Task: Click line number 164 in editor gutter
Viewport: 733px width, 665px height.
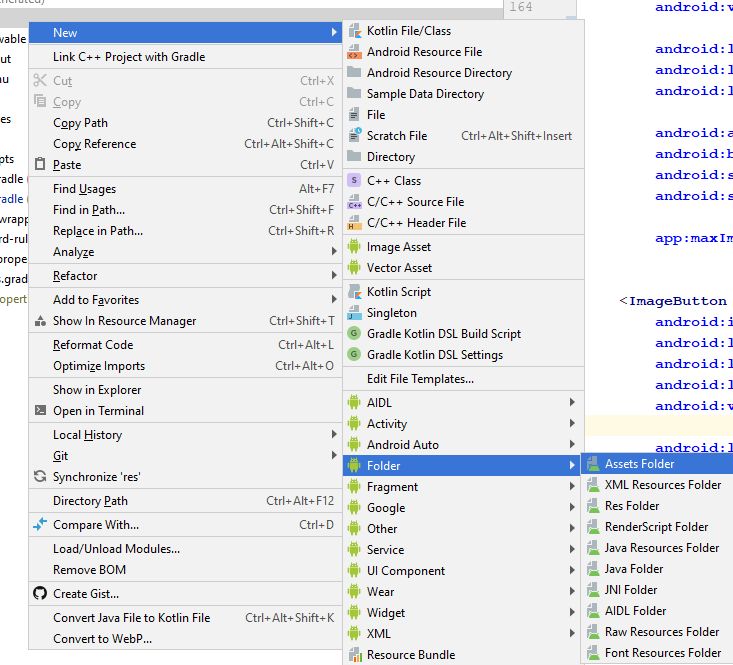Action: point(520,7)
